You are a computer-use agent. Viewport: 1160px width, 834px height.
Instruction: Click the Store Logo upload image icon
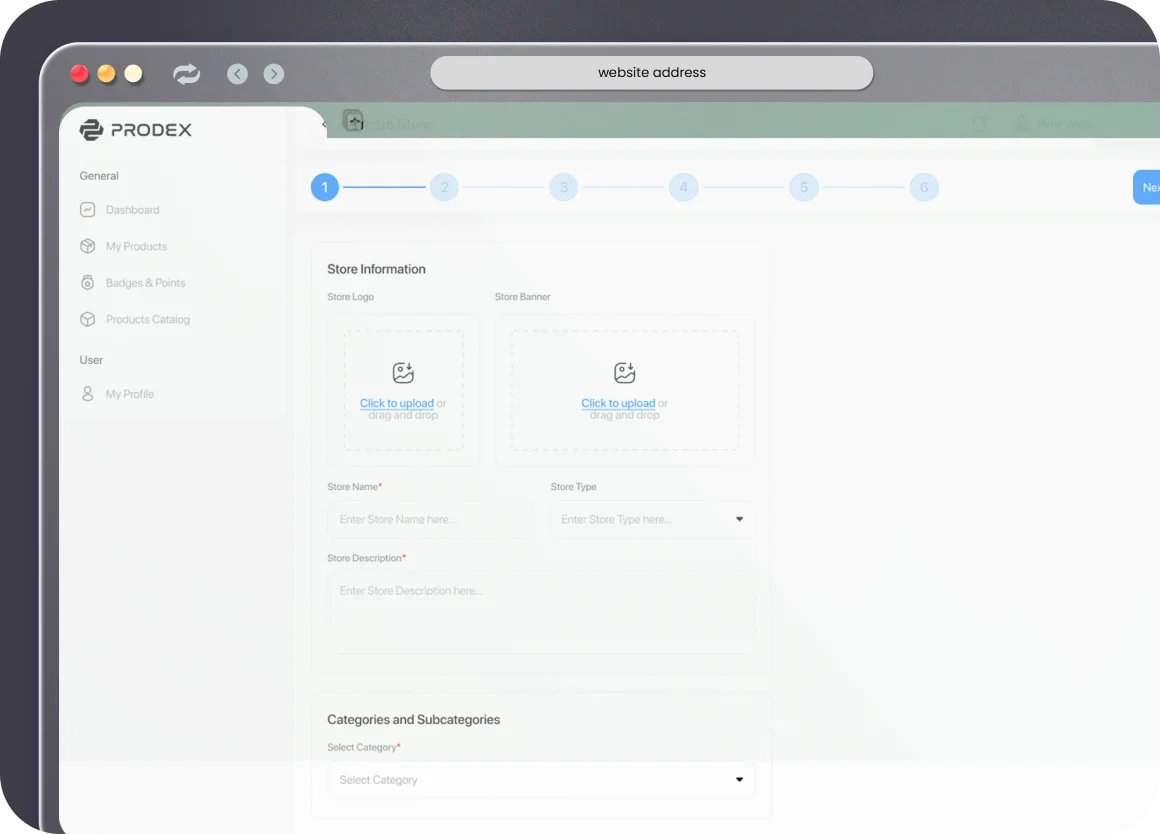pyautogui.click(x=403, y=373)
